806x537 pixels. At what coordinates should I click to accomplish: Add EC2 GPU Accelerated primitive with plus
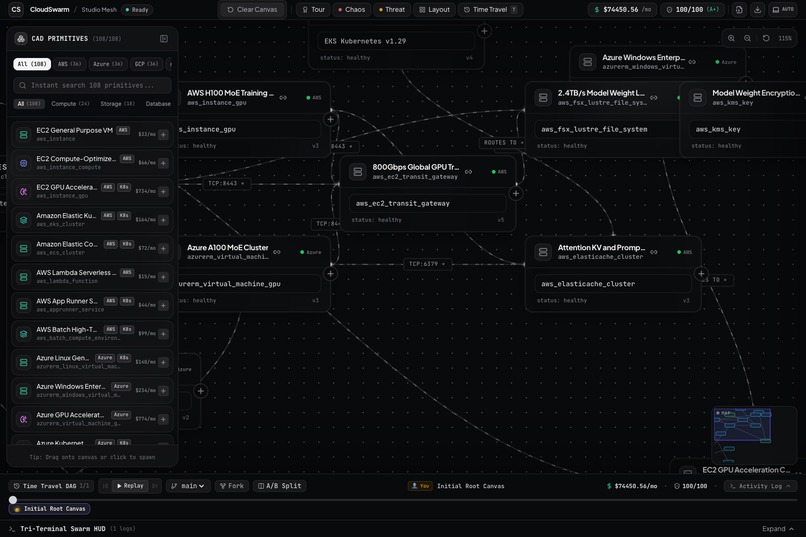pyautogui.click(x=163, y=191)
